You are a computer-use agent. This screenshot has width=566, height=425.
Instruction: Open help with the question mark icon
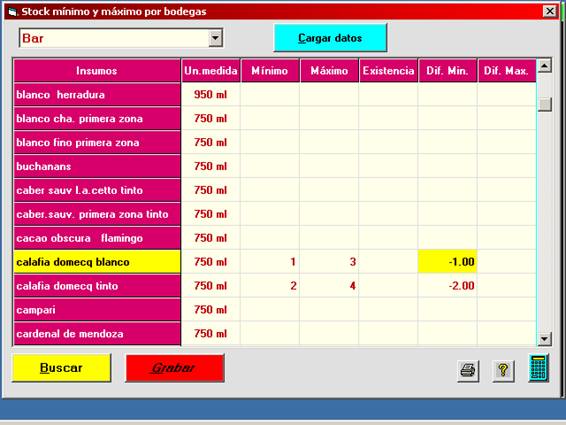coord(503,370)
